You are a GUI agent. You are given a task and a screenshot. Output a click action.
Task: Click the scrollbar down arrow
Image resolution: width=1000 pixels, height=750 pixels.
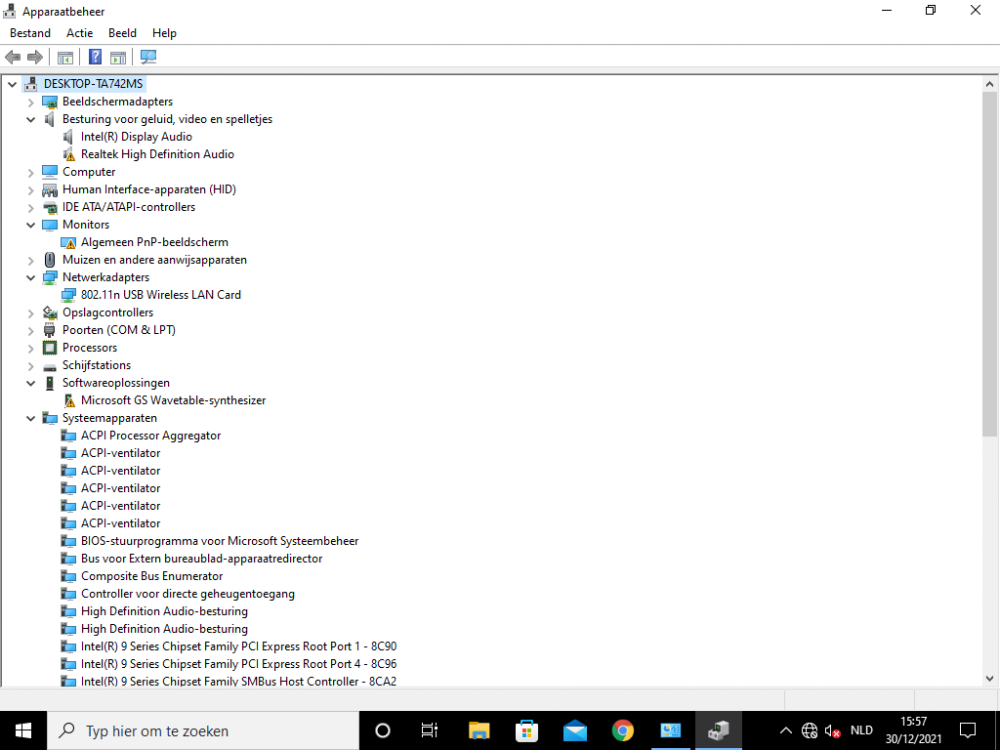(x=989, y=679)
